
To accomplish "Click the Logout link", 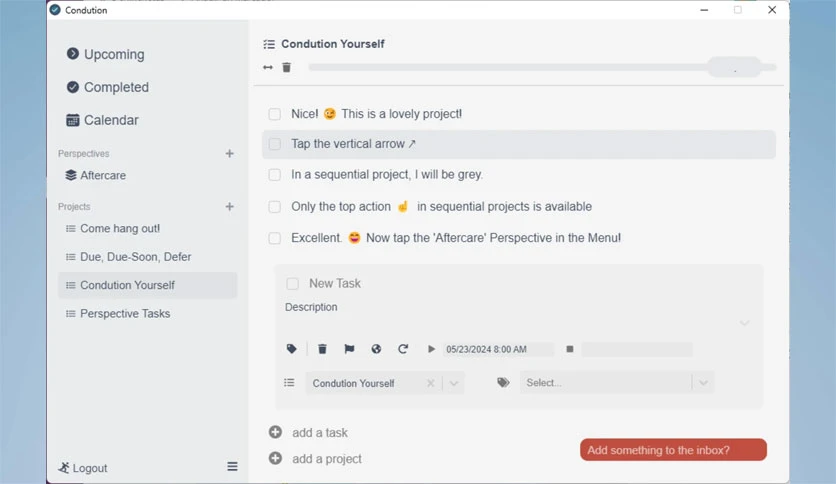I will coord(83,468).
